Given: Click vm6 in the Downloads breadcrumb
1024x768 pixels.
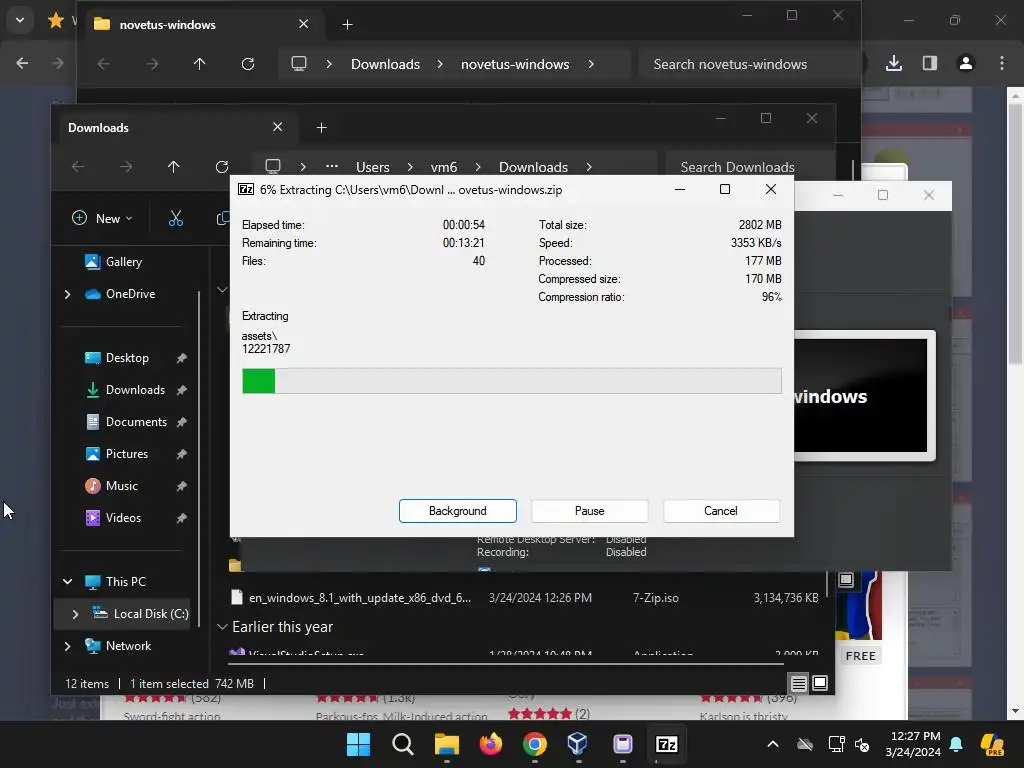Looking at the screenshot, I should [x=443, y=167].
